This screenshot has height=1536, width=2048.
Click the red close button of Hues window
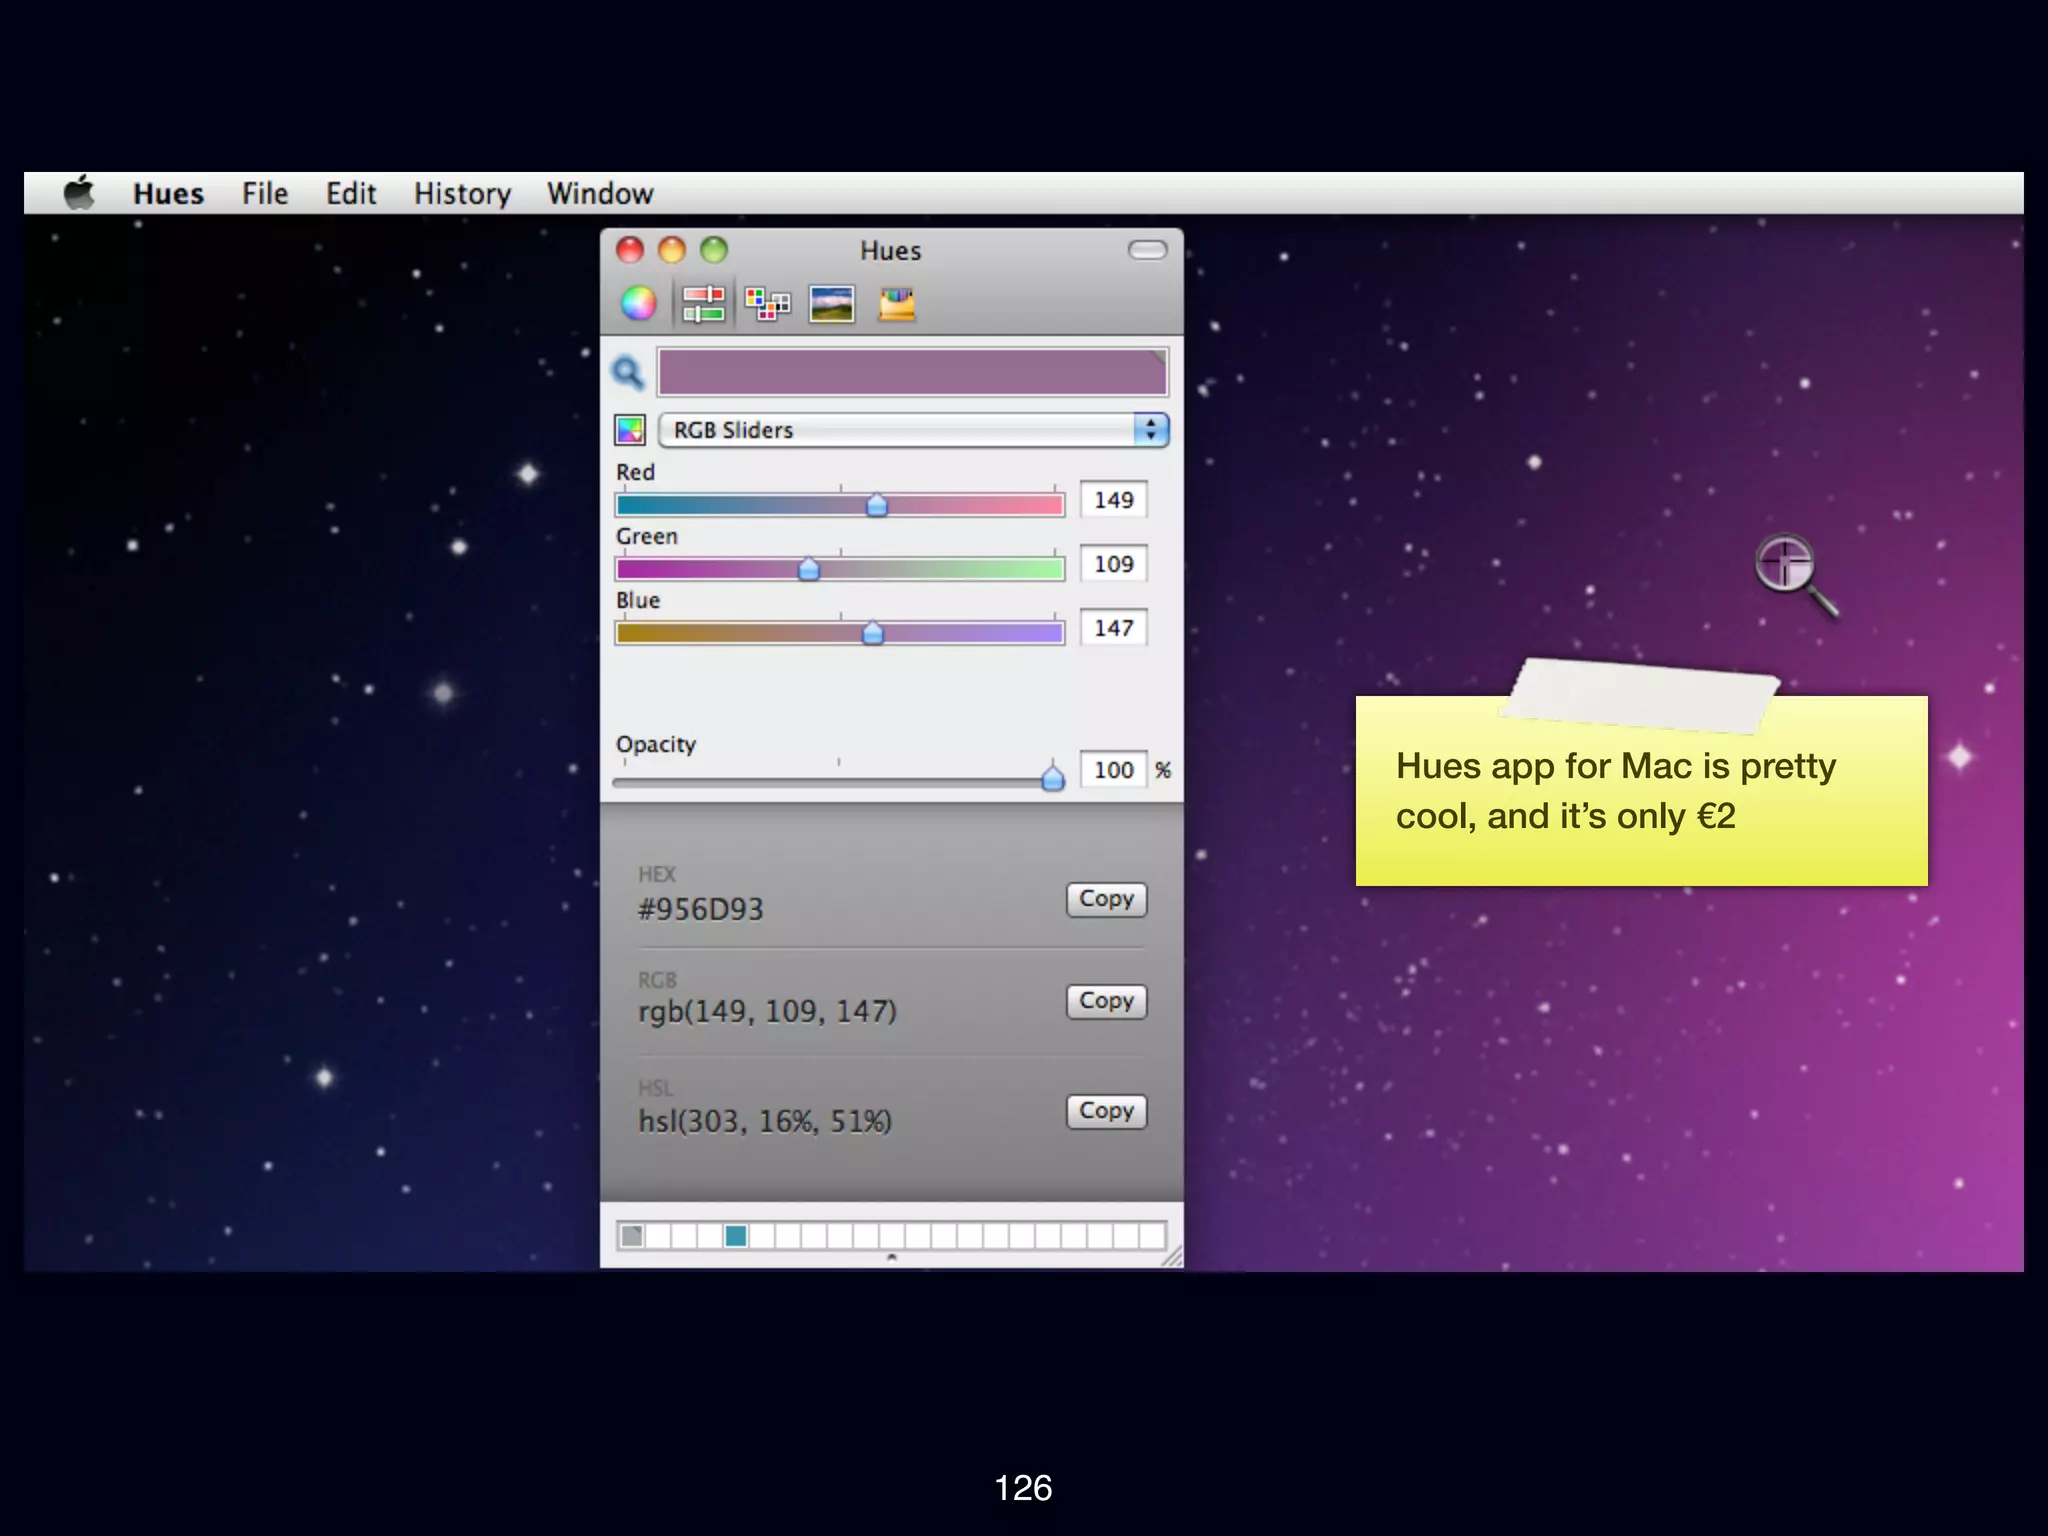click(630, 250)
